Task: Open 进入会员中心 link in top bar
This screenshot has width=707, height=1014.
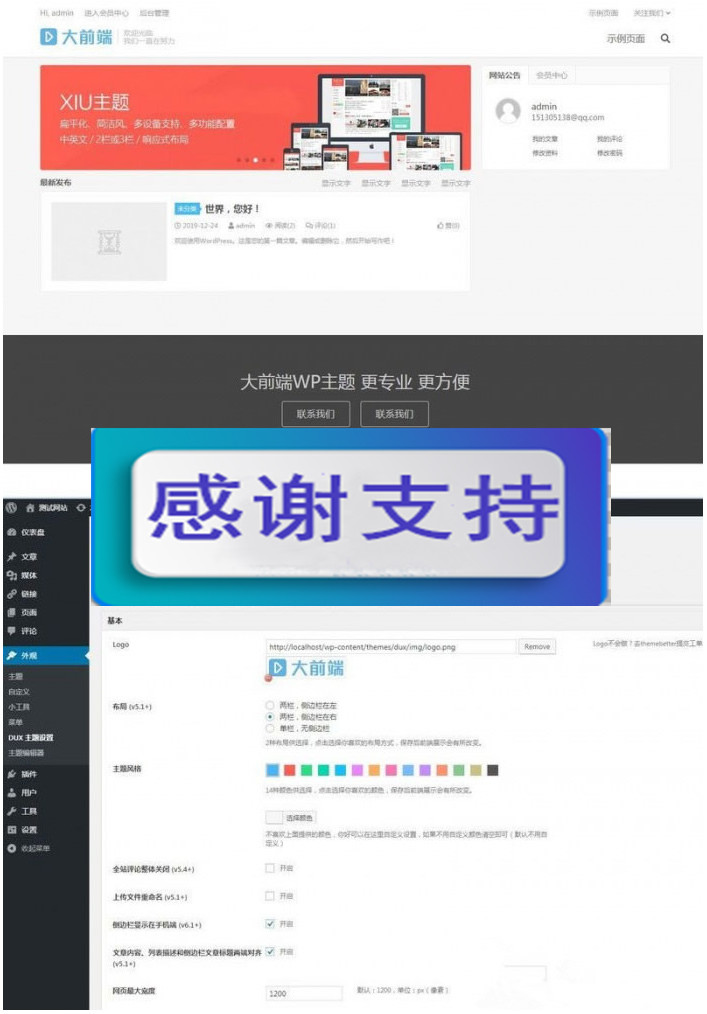Action: click(x=106, y=13)
